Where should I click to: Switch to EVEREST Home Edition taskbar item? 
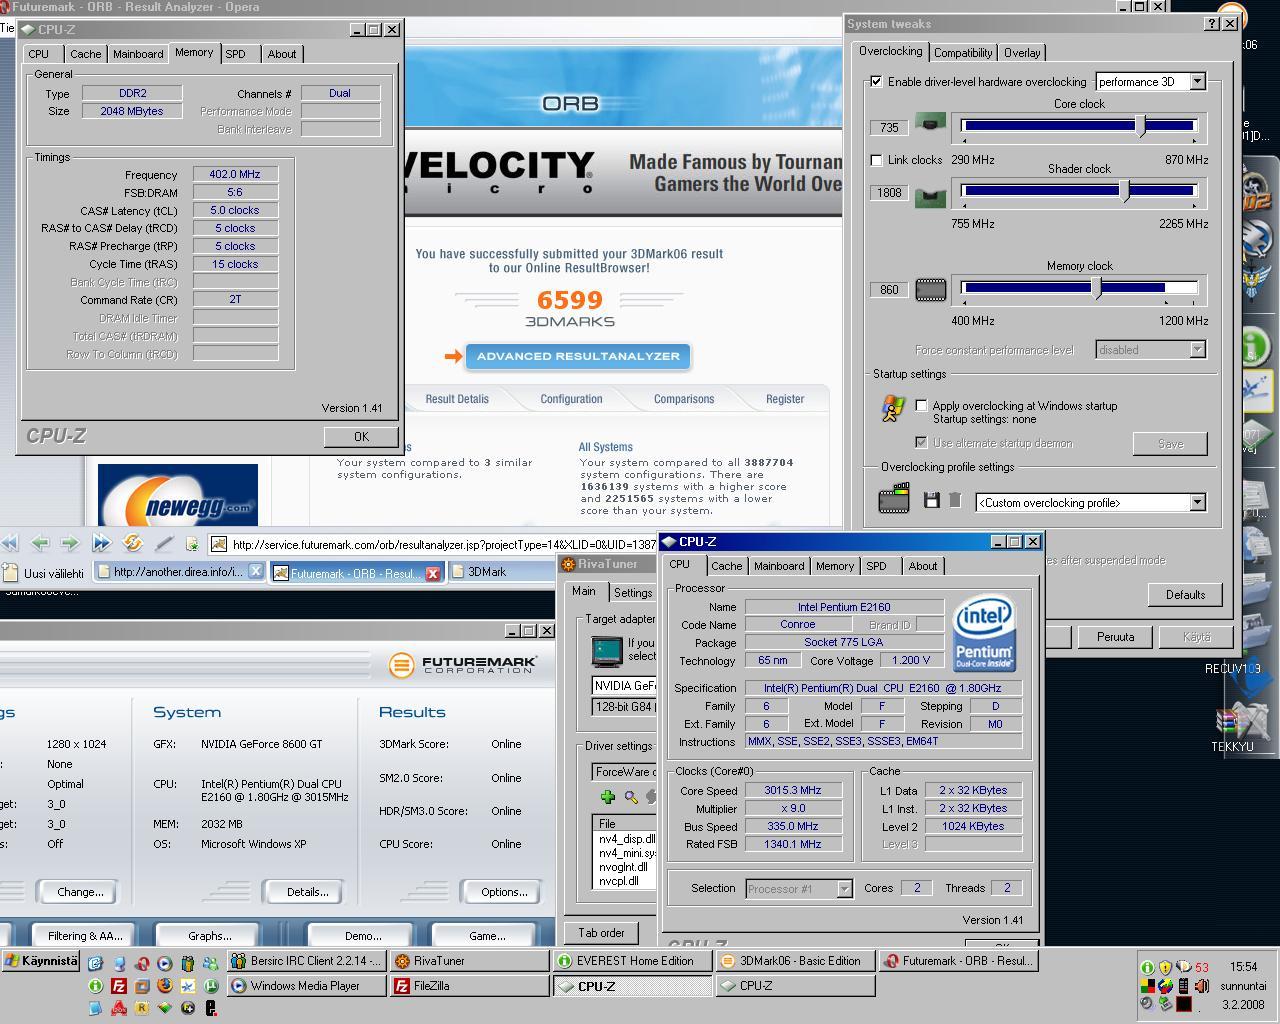[632, 961]
